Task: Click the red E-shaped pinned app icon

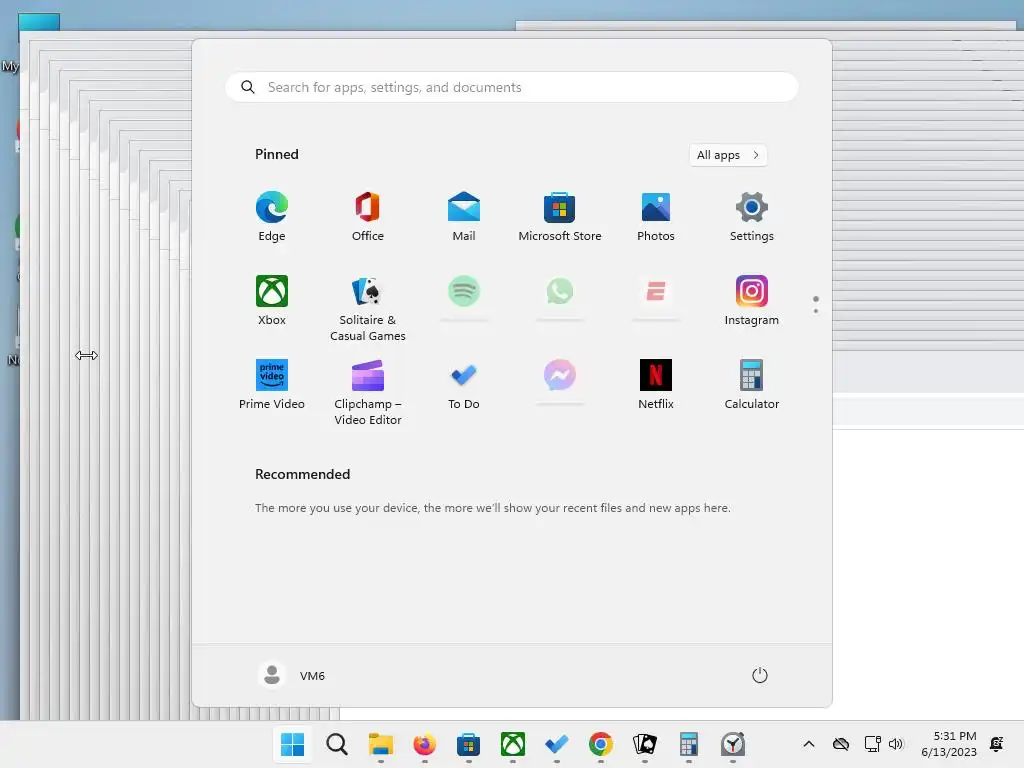Action: 656,291
